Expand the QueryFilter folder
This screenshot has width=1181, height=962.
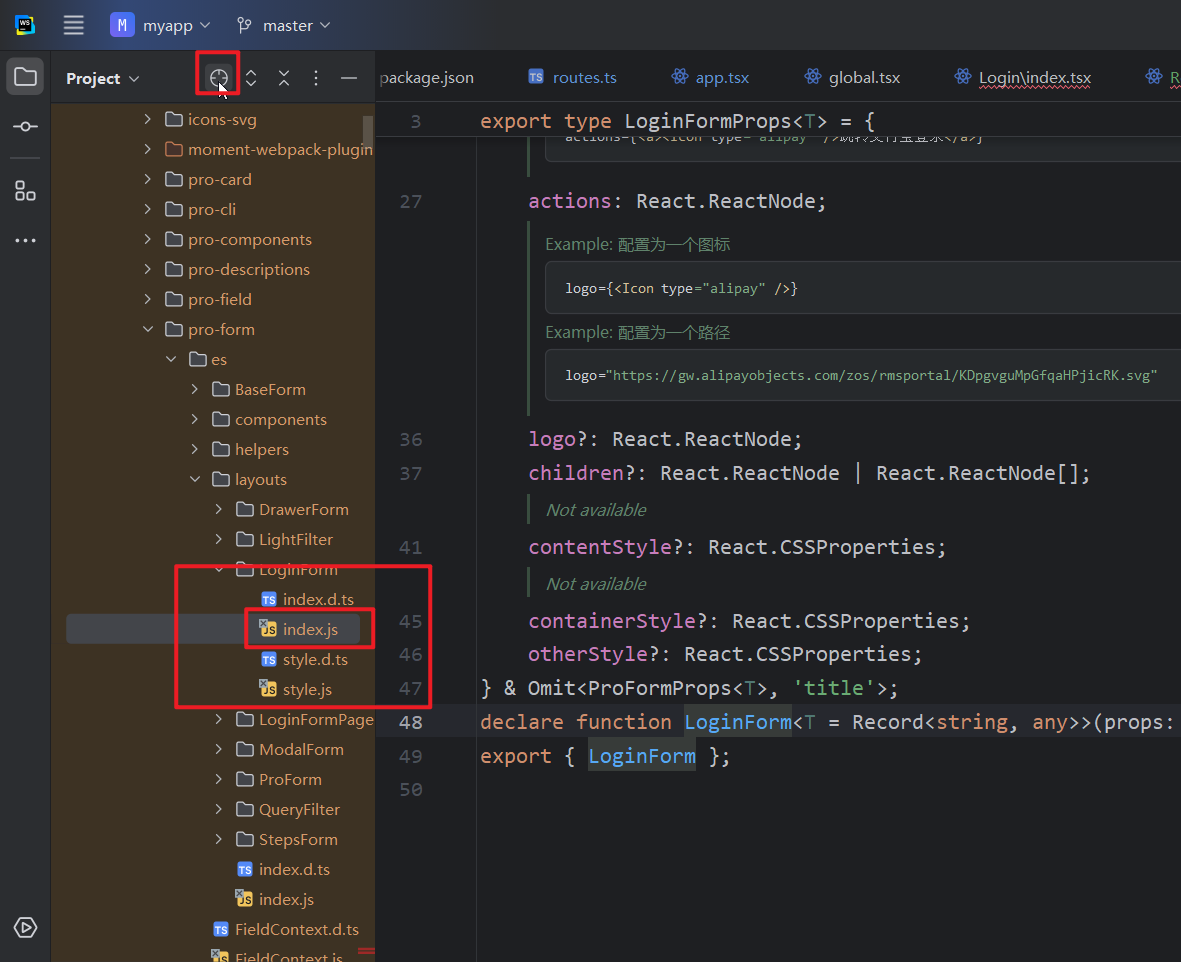[x=218, y=809]
